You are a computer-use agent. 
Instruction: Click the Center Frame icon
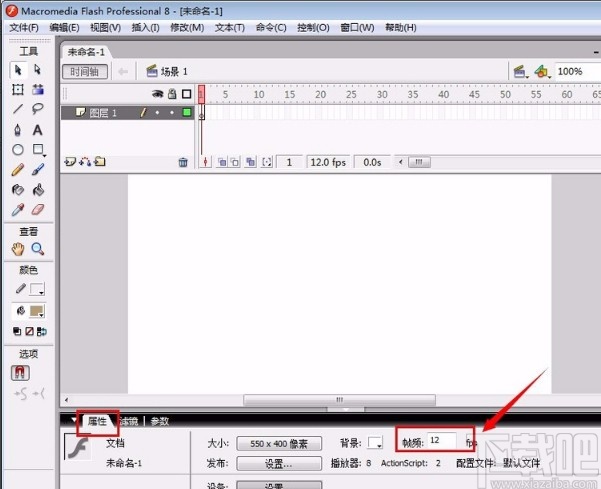coord(205,162)
